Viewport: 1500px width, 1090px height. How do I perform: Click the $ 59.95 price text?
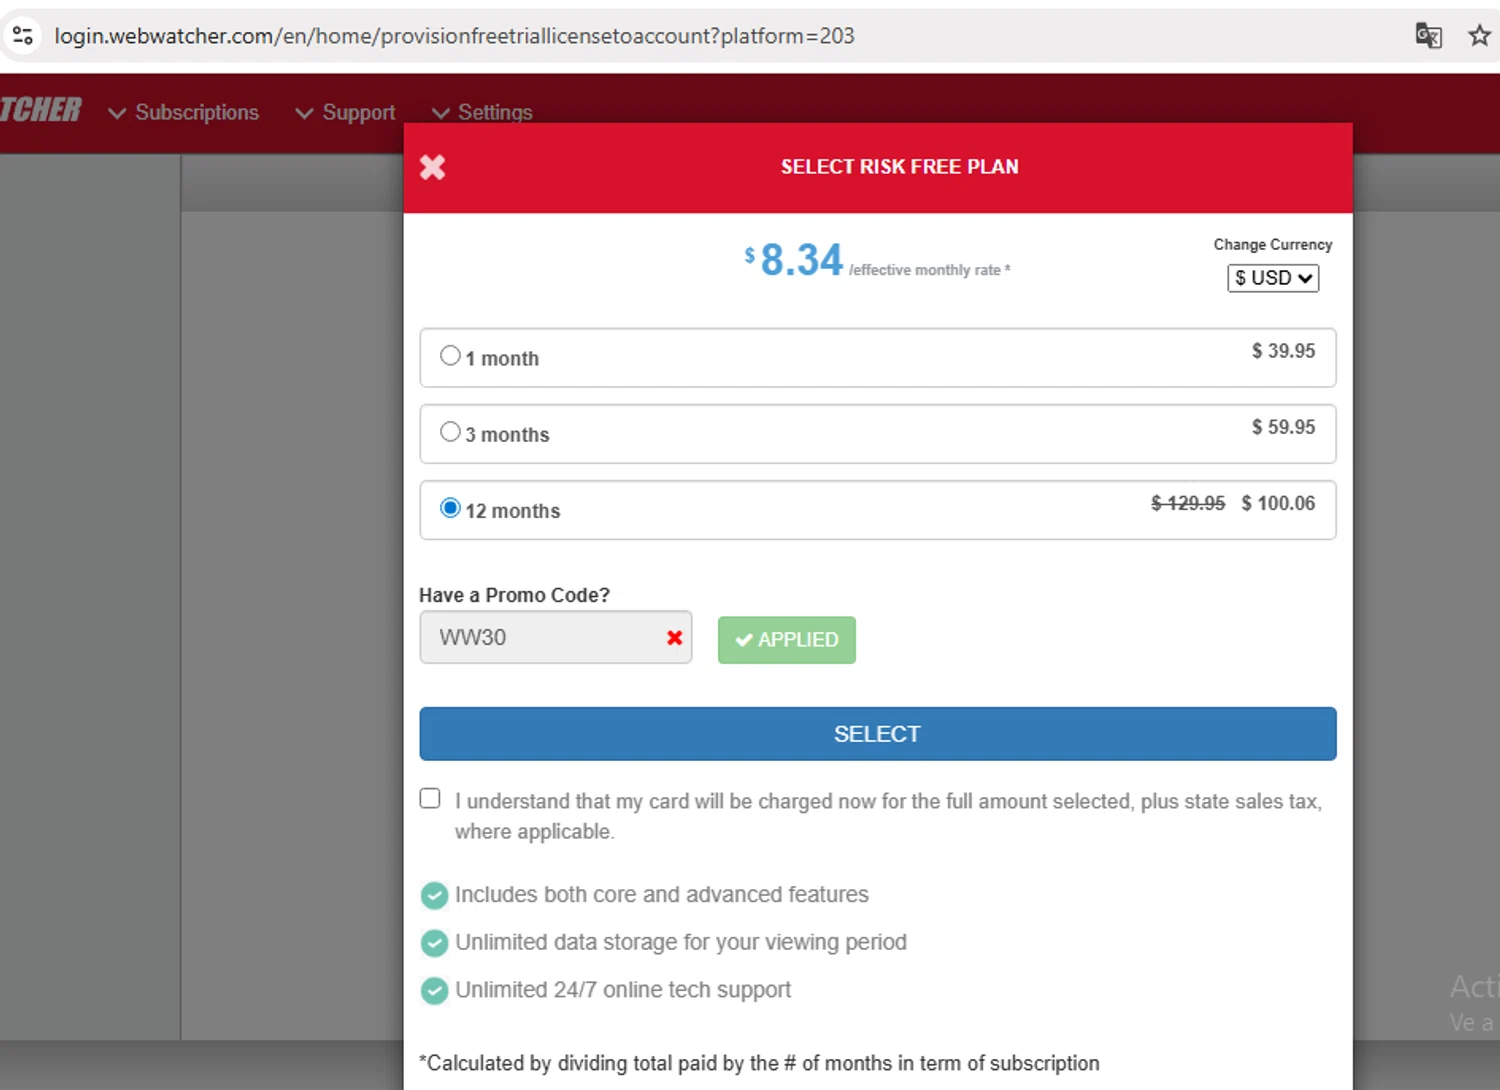tap(1283, 427)
